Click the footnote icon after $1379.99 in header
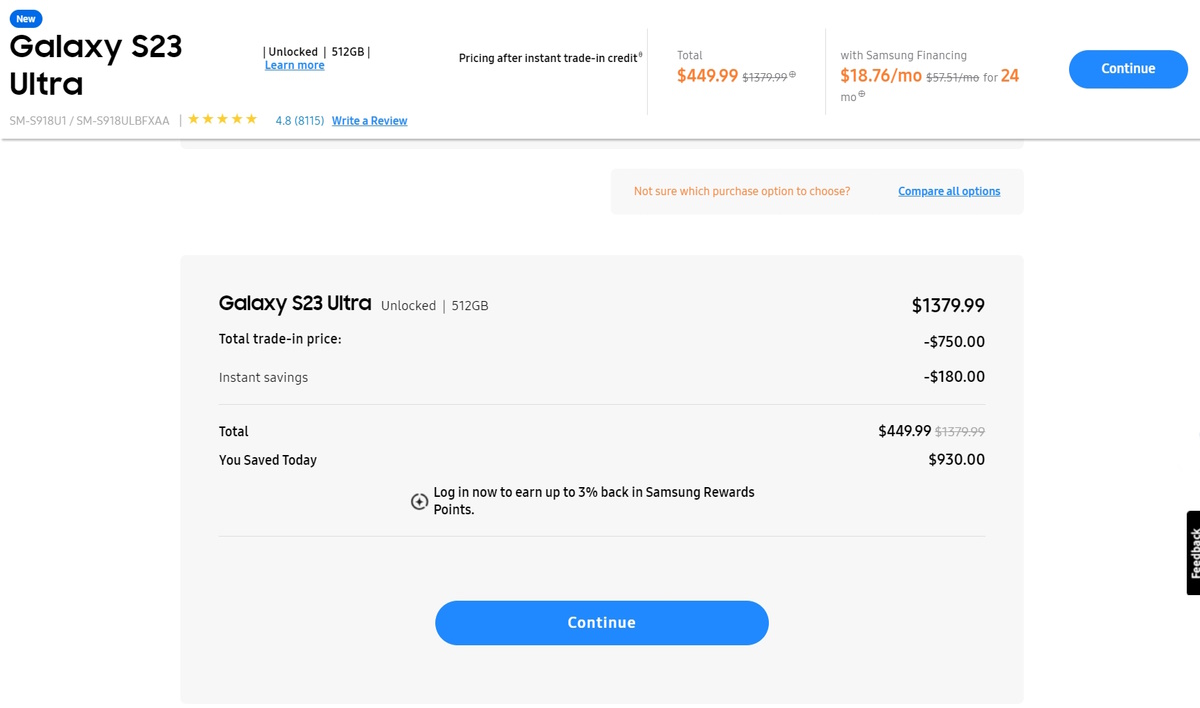Viewport: 1200px width, 708px height. (793, 75)
